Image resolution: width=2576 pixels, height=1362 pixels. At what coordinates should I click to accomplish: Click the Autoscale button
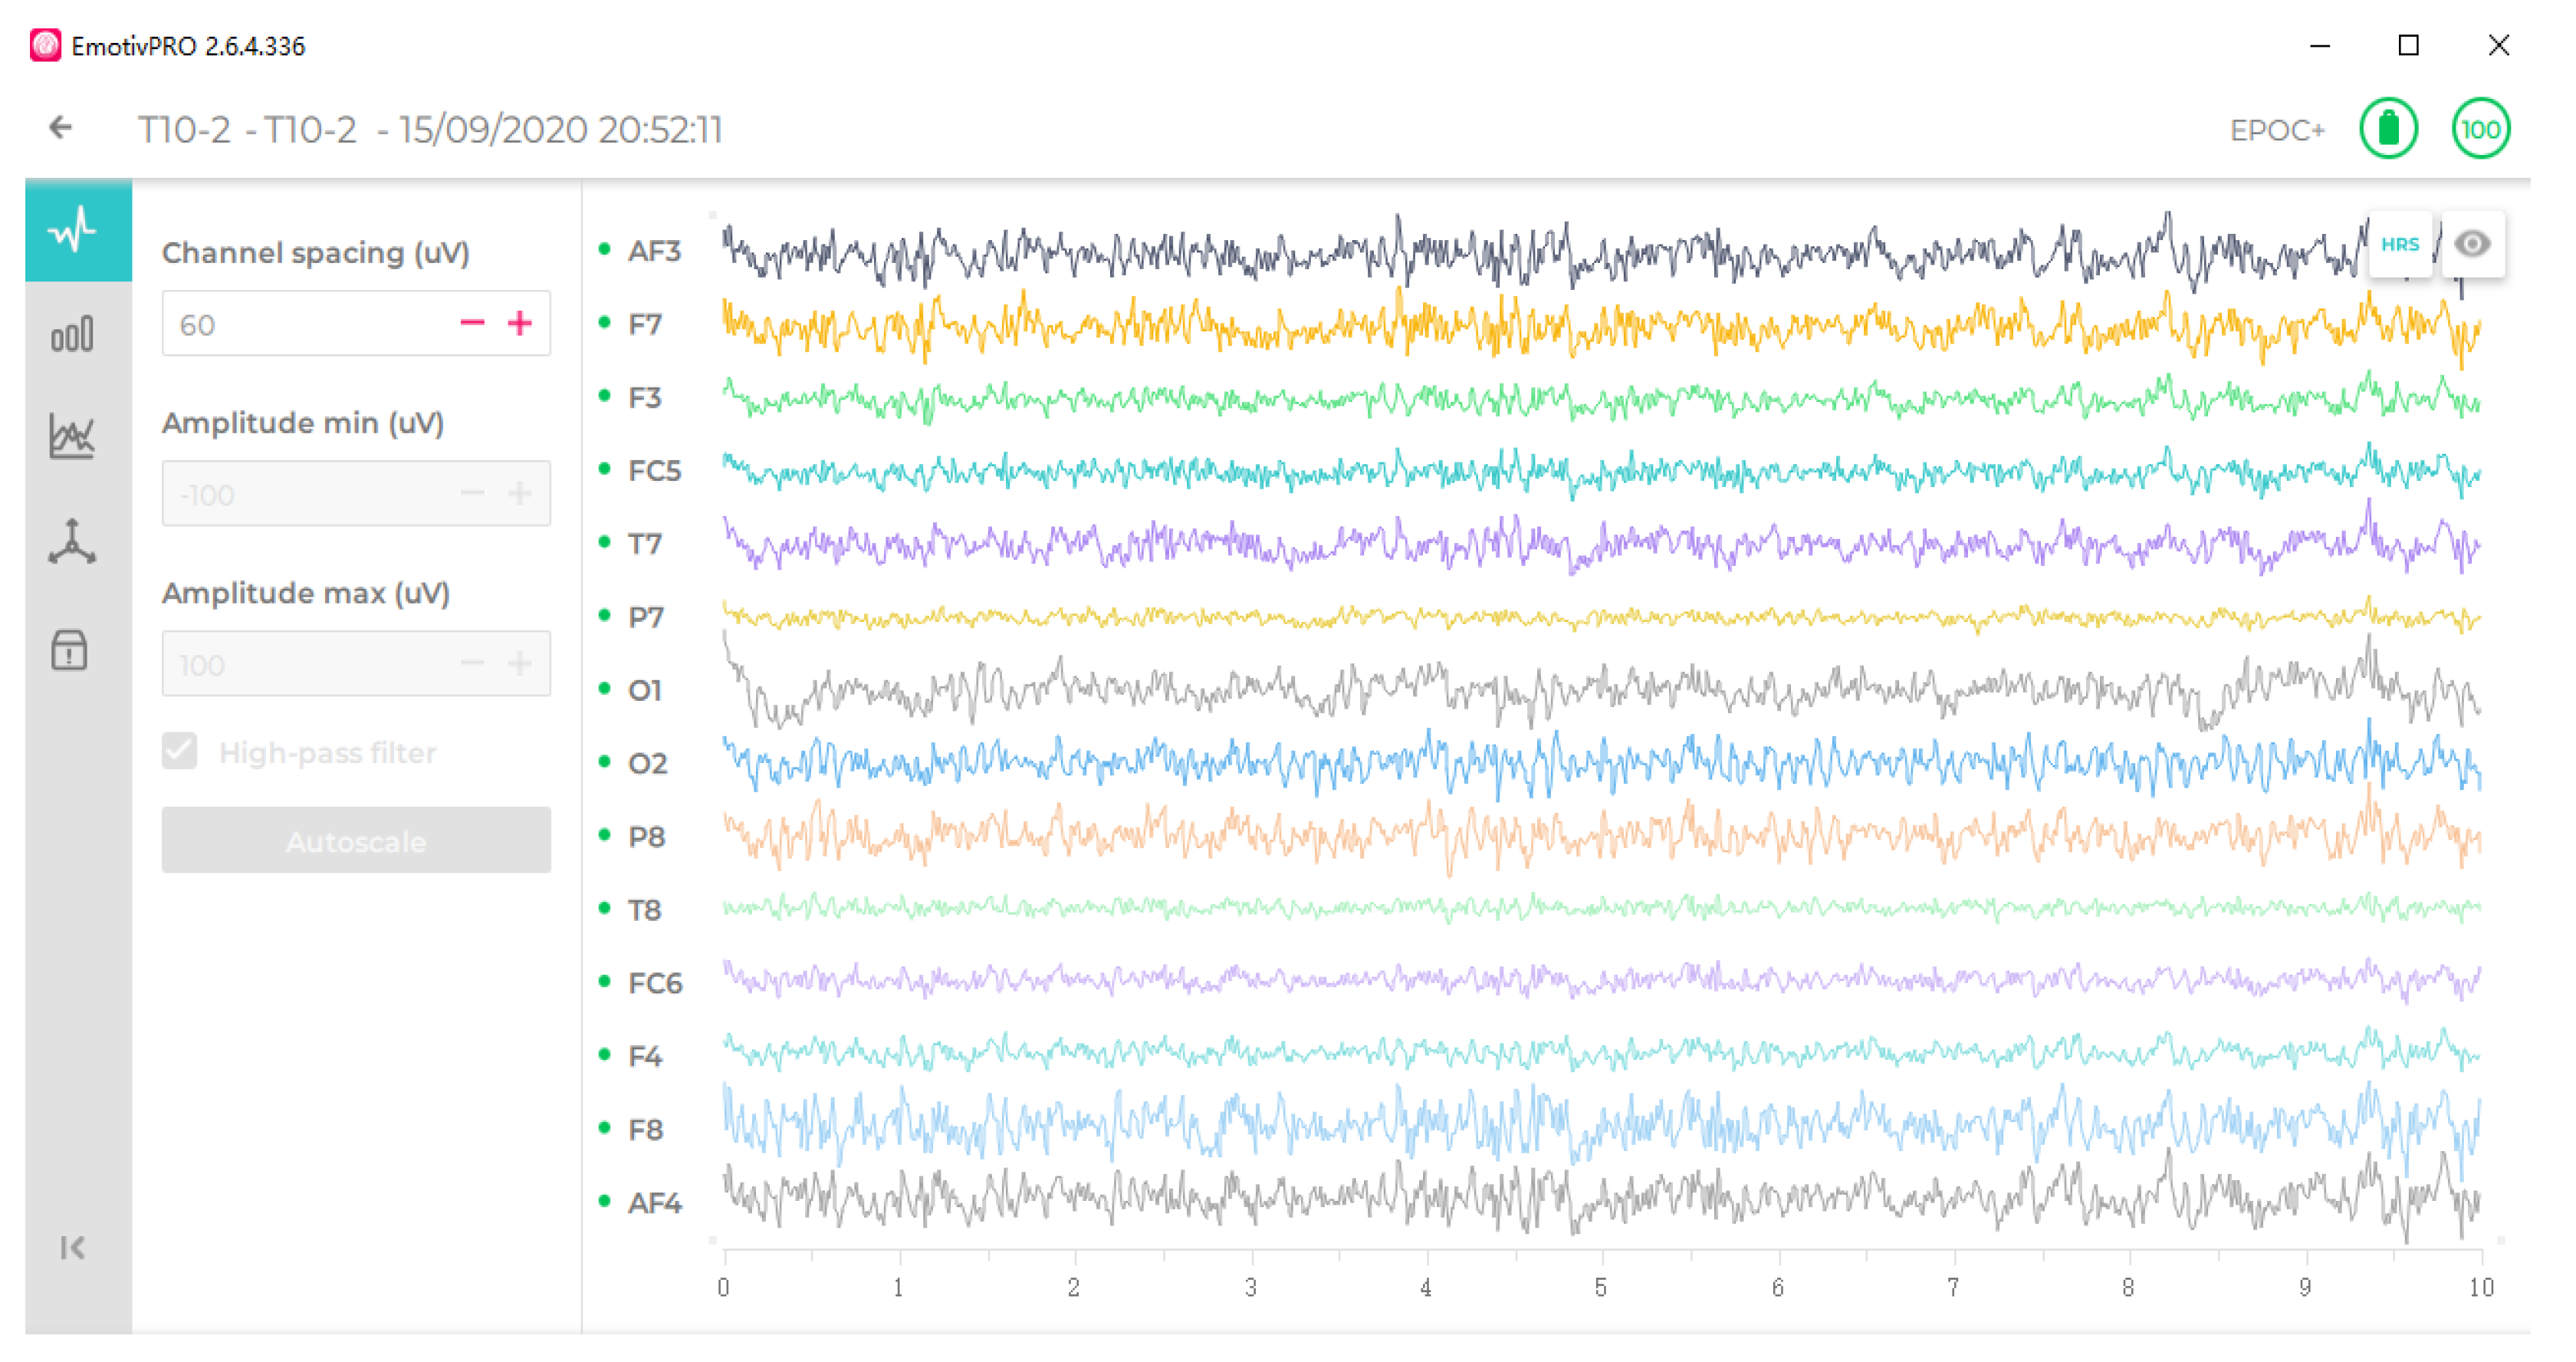(x=356, y=841)
